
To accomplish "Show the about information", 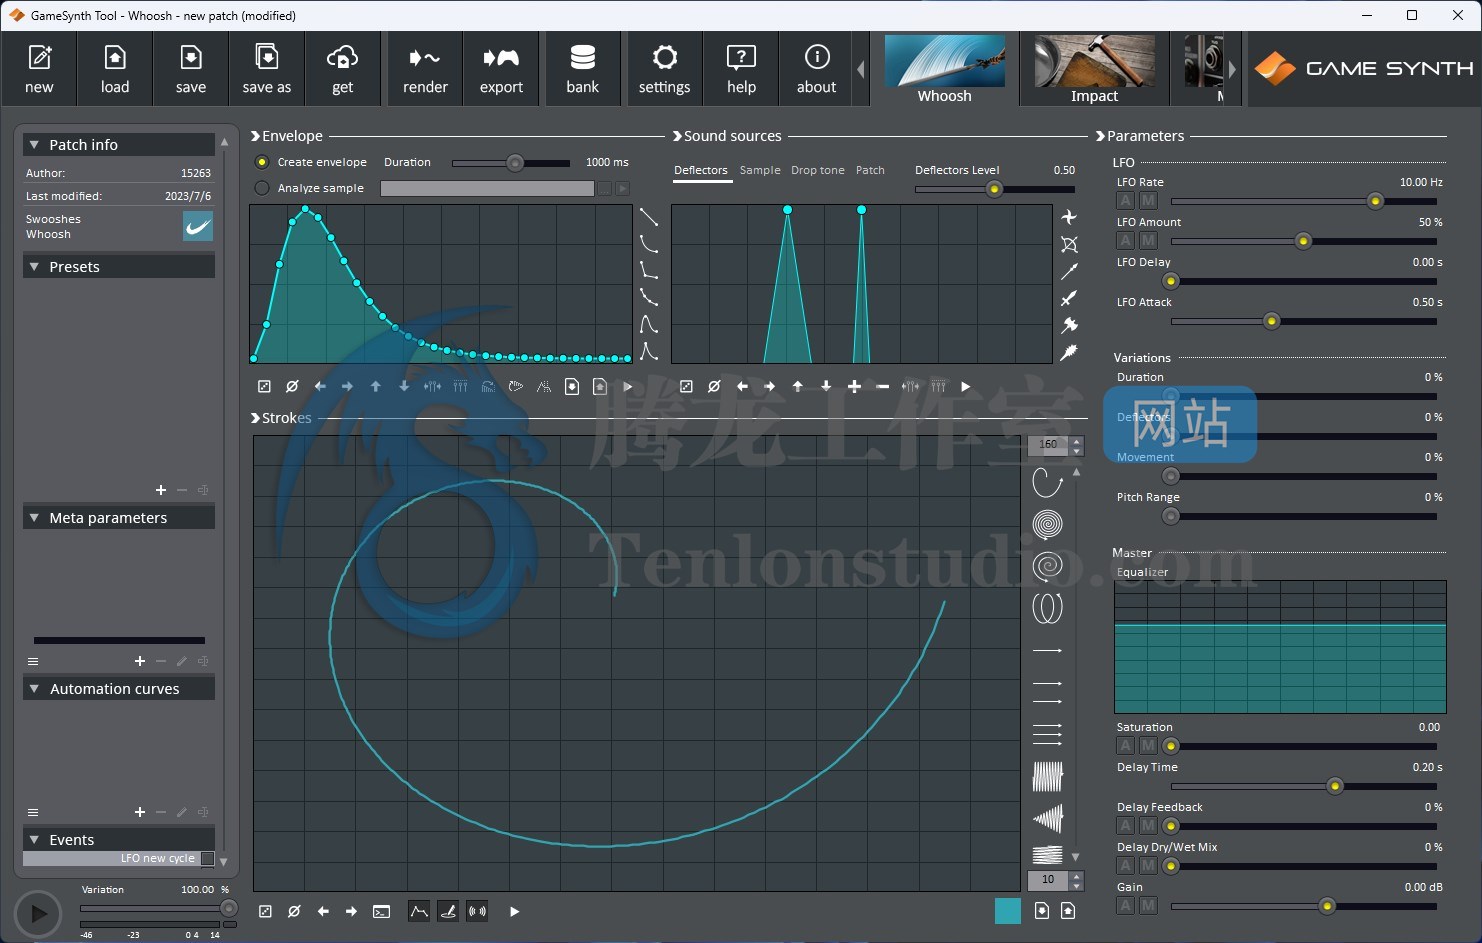I will 817,69.
